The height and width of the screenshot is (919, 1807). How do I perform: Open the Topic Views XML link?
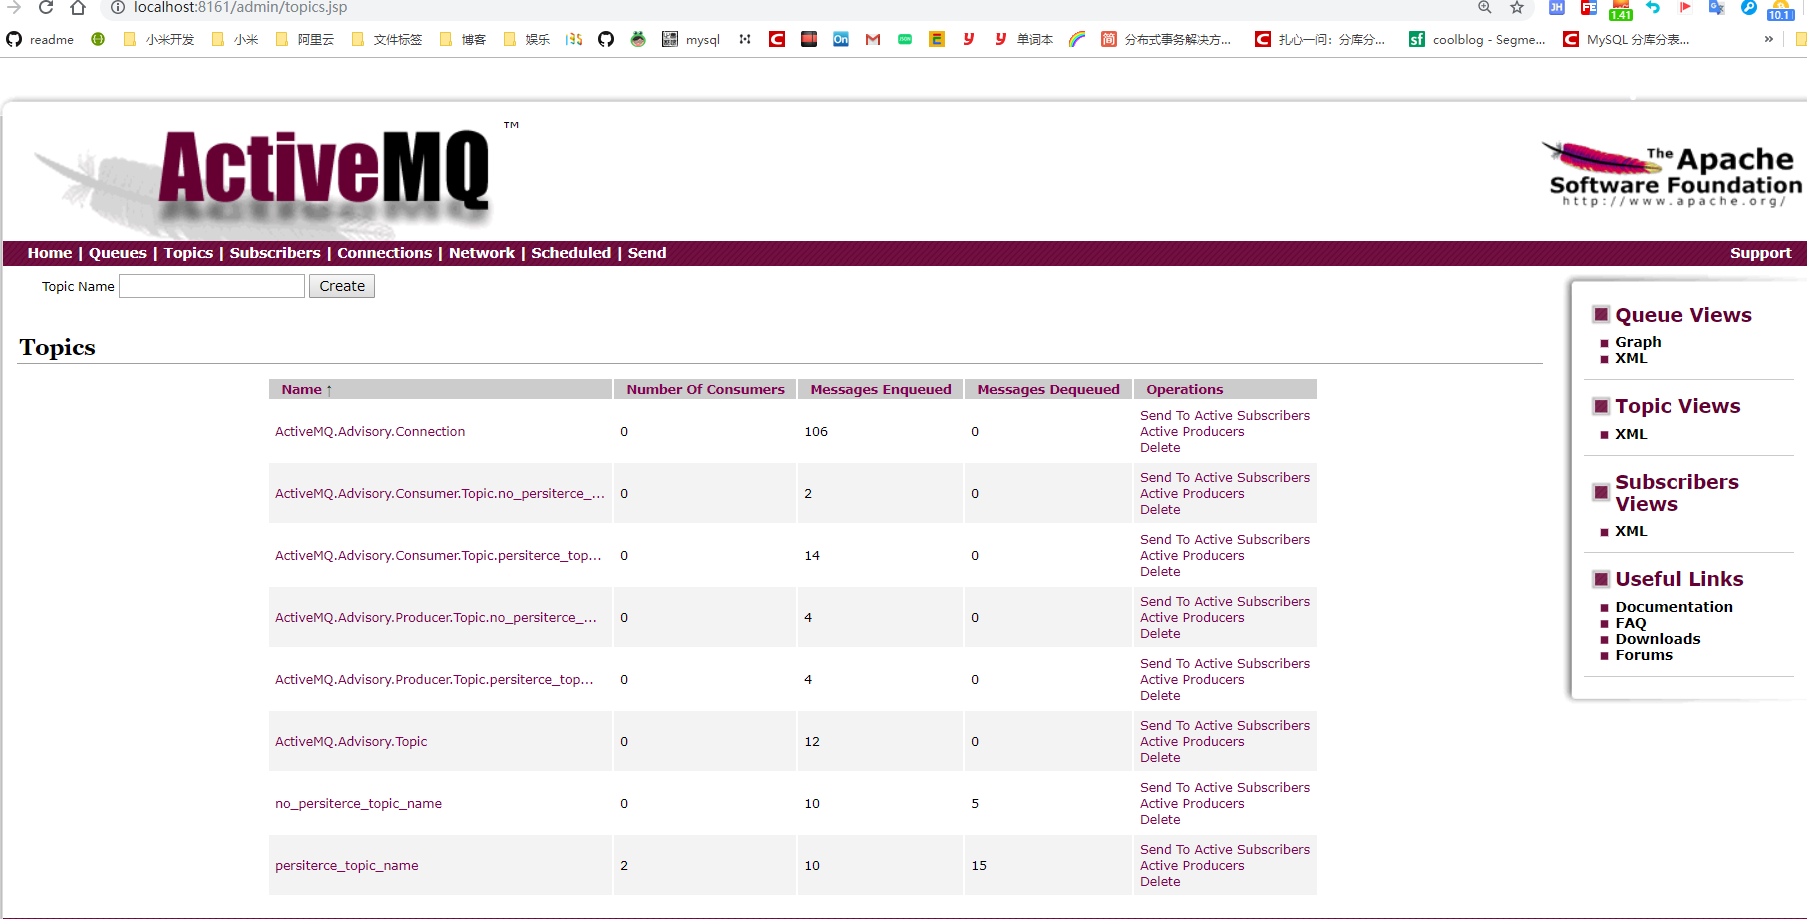click(1631, 434)
